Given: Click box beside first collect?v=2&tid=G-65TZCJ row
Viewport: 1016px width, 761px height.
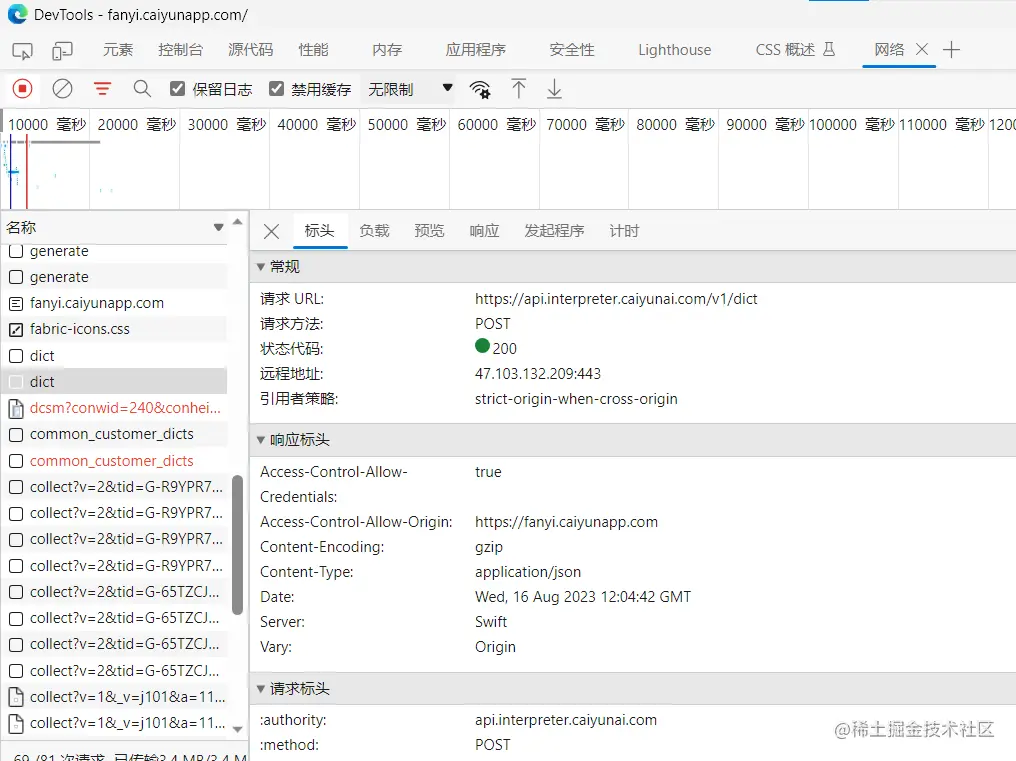Looking at the screenshot, I should pos(16,592).
